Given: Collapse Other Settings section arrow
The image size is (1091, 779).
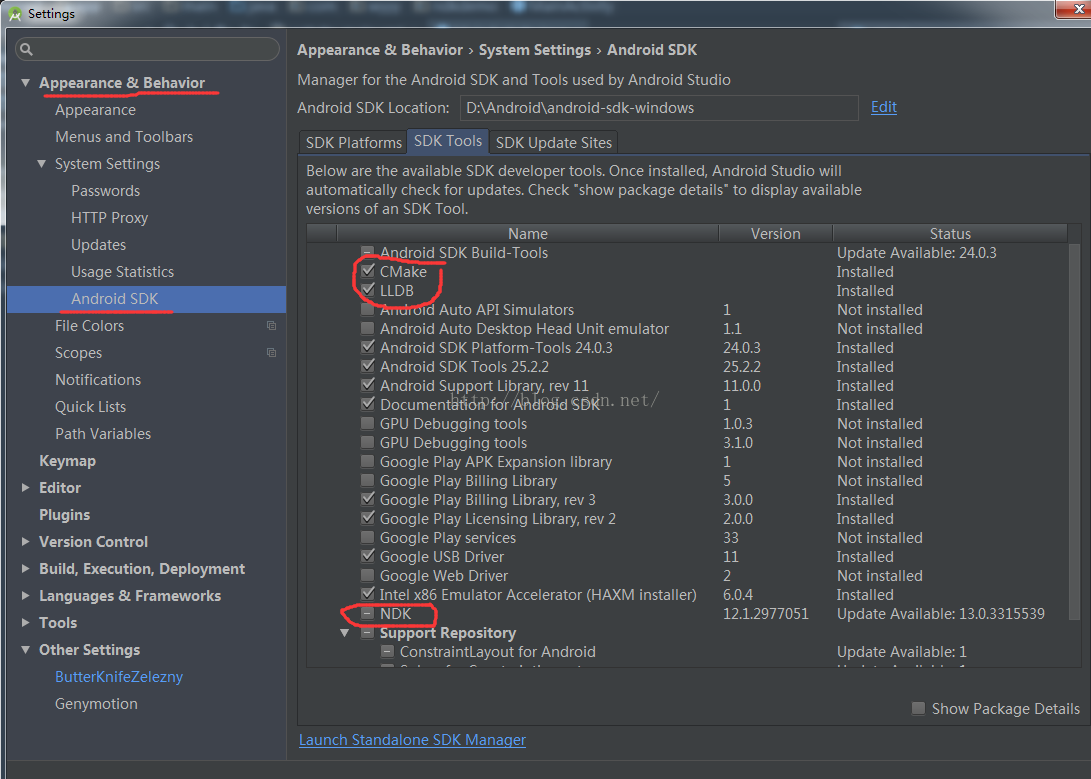Looking at the screenshot, I should coord(26,650).
